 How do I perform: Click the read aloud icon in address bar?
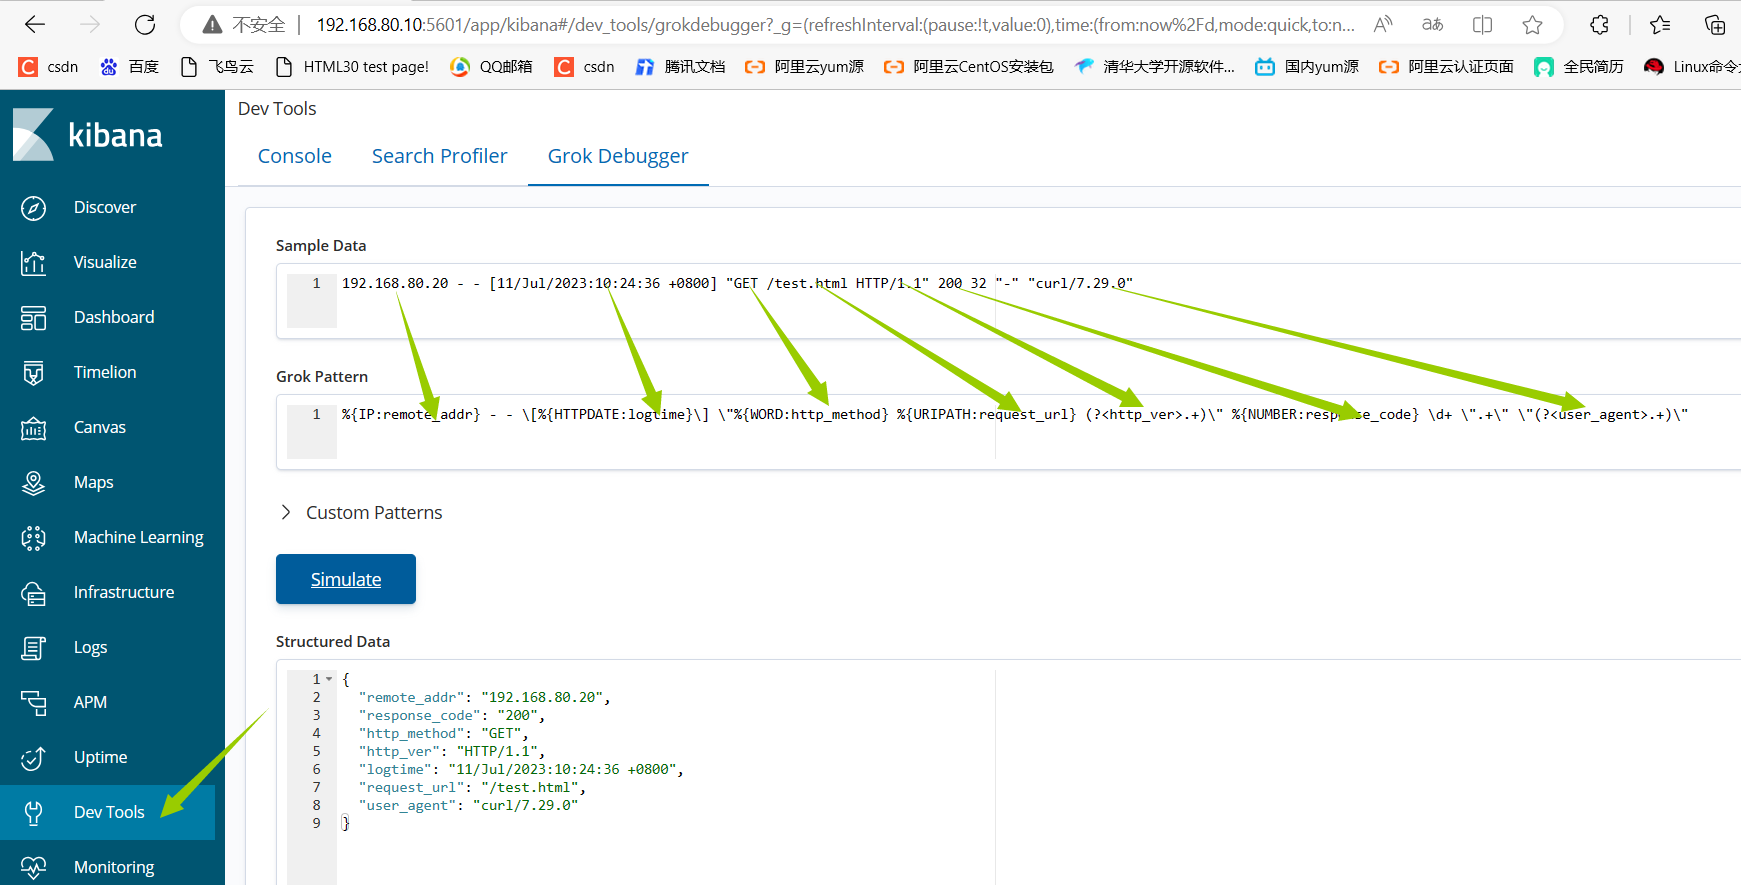(x=1384, y=25)
